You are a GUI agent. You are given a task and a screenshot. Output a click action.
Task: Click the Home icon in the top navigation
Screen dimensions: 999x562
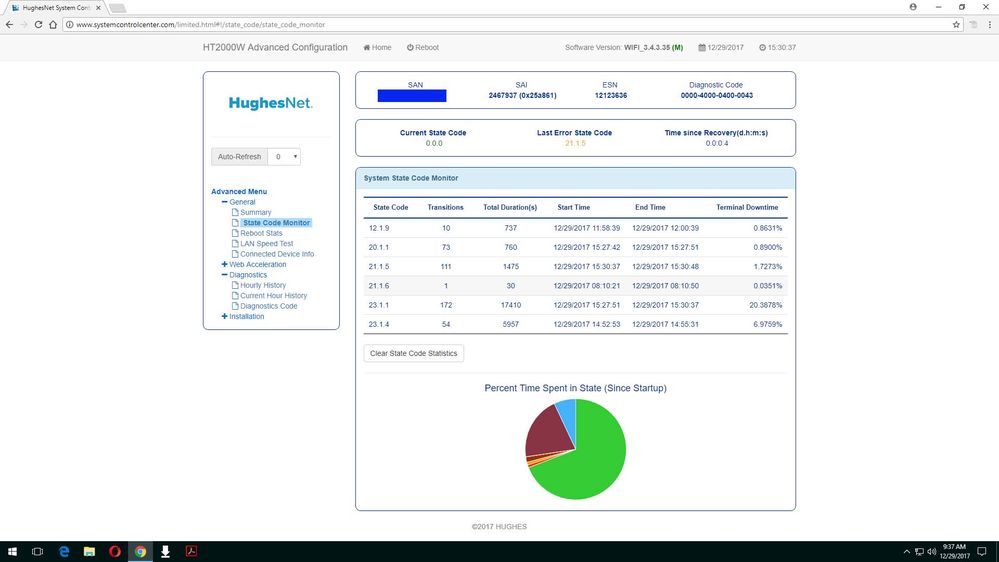point(367,48)
